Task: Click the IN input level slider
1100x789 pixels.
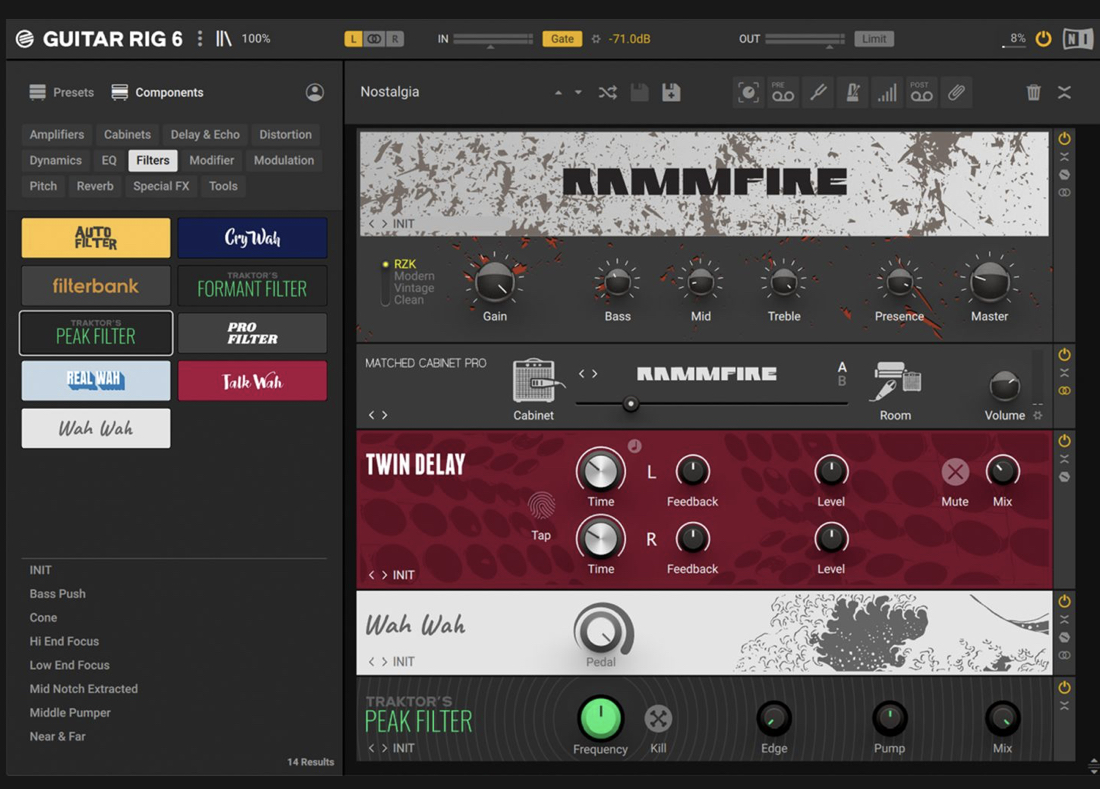Action: 493,39
